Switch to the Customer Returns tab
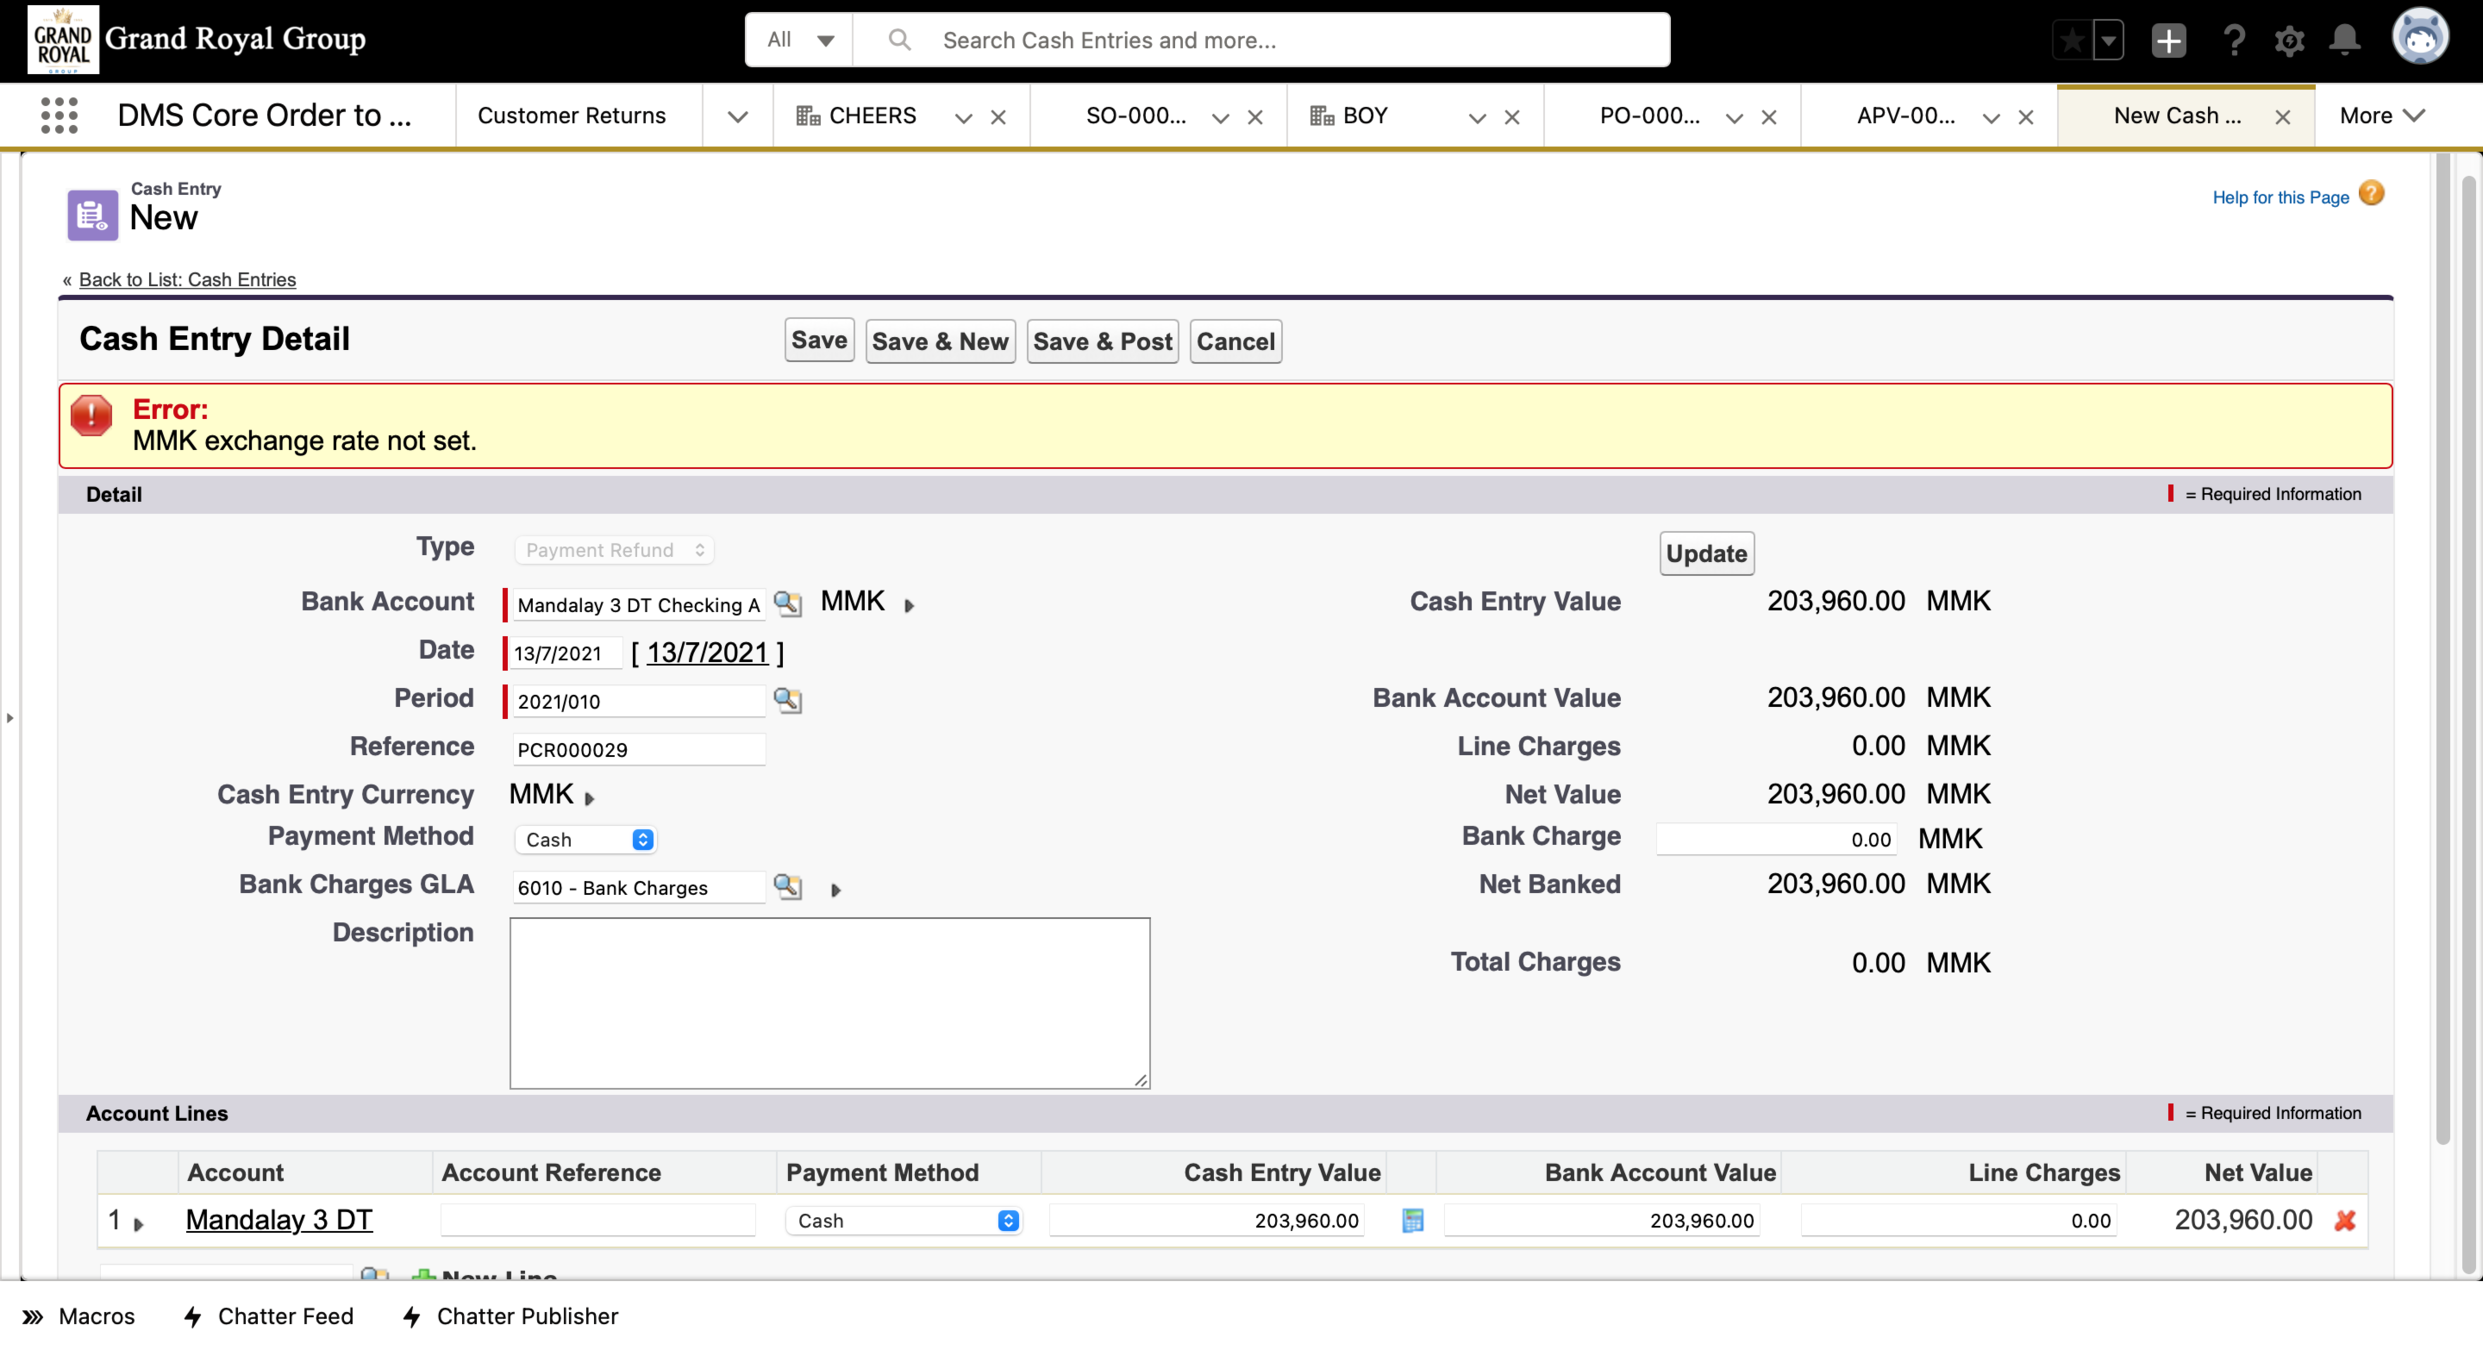 (x=572, y=116)
